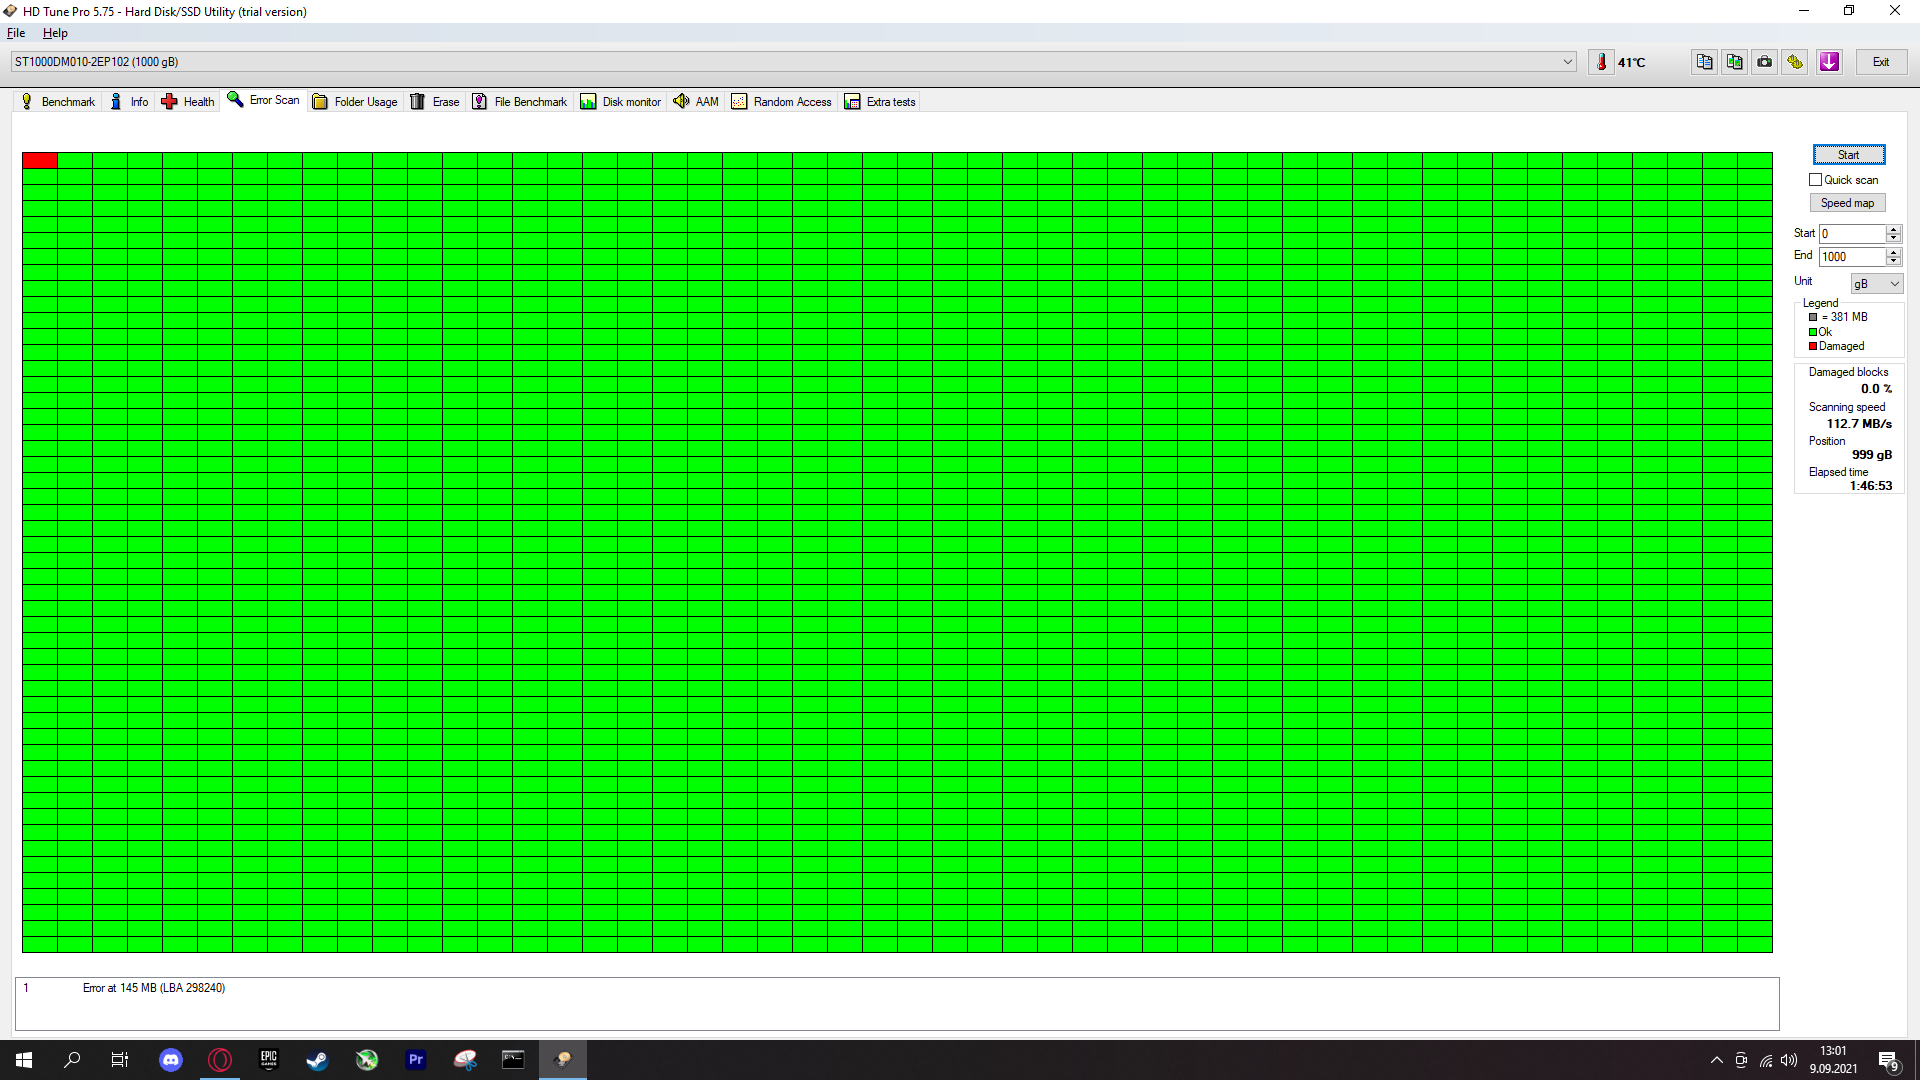Click the AAM speaker icon
Screen dimensions: 1920x1080
point(682,101)
